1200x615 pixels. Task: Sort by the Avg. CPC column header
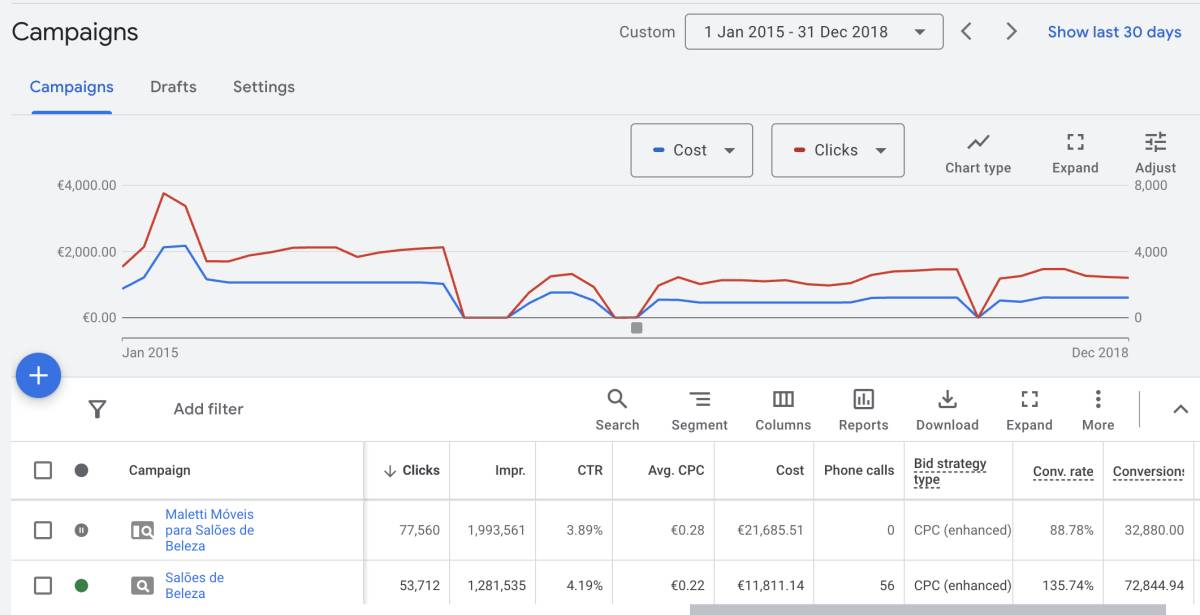[676, 470]
